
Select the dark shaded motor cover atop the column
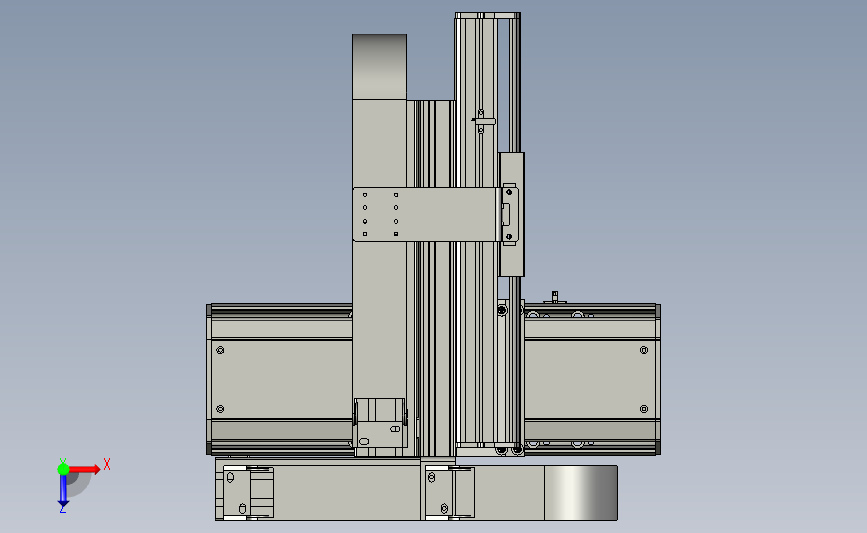[x=379, y=67]
